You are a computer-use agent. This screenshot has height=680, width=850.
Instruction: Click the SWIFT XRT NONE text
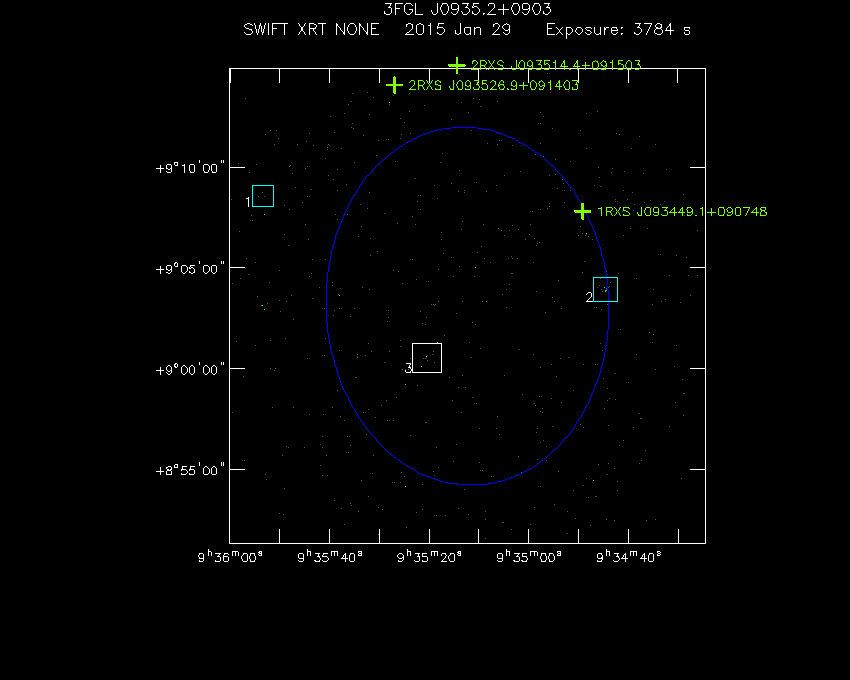[311, 29]
